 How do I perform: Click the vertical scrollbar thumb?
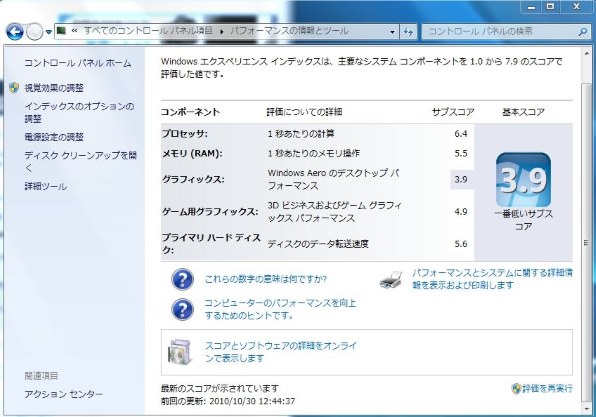586,242
